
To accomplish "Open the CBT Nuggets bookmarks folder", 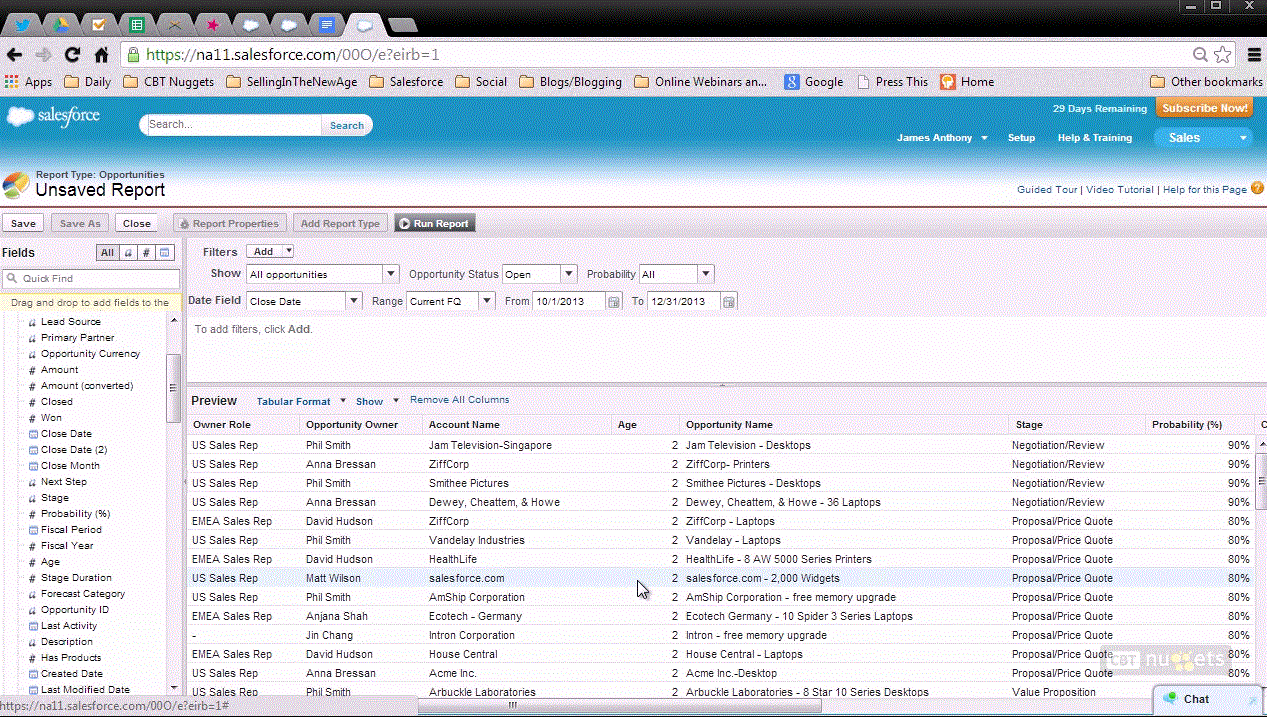I will (168, 82).
